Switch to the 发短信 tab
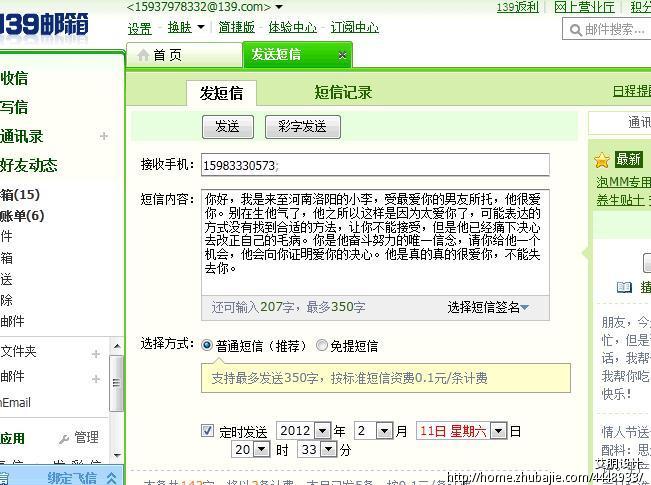This screenshot has height=485, width=651. 221,93
